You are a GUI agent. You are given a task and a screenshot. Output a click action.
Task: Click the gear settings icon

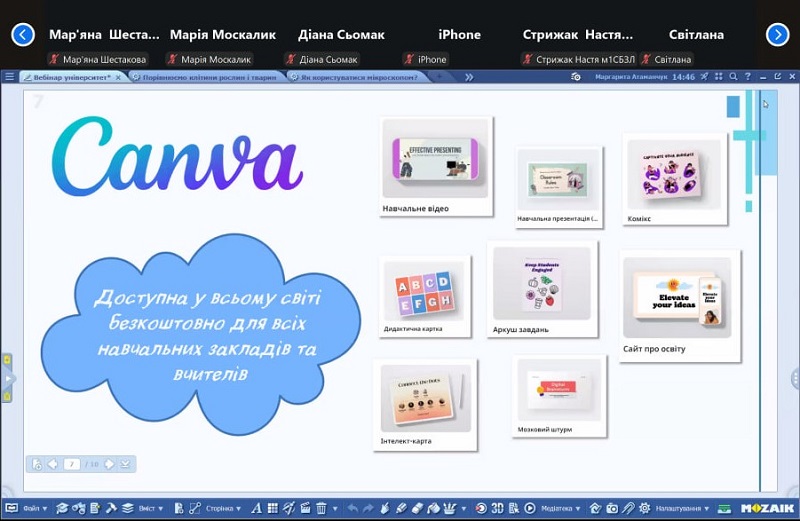[x=644, y=508]
